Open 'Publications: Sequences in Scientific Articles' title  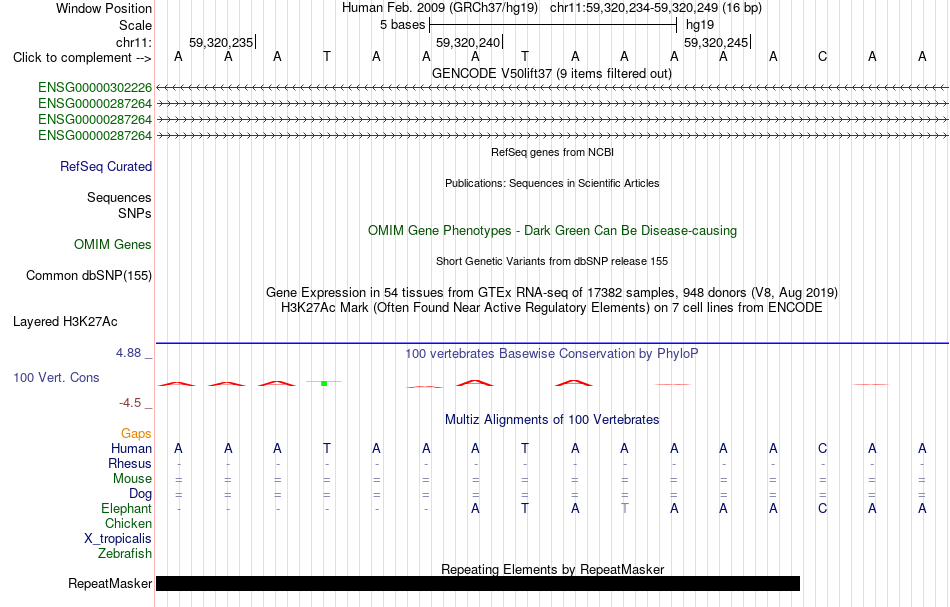click(x=552, y=184)
